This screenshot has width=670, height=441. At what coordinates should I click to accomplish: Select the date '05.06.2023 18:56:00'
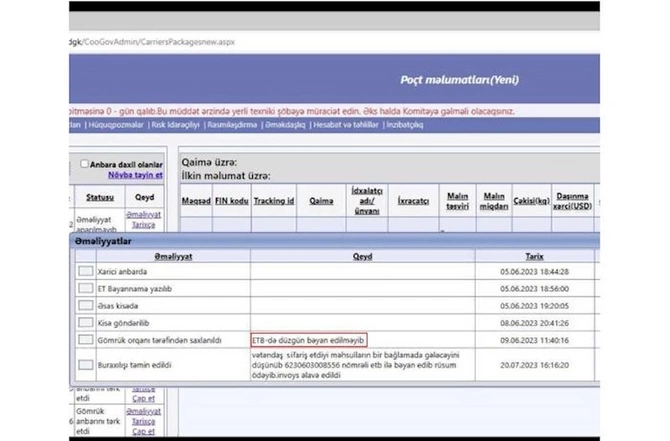click(x=535, y=289)
